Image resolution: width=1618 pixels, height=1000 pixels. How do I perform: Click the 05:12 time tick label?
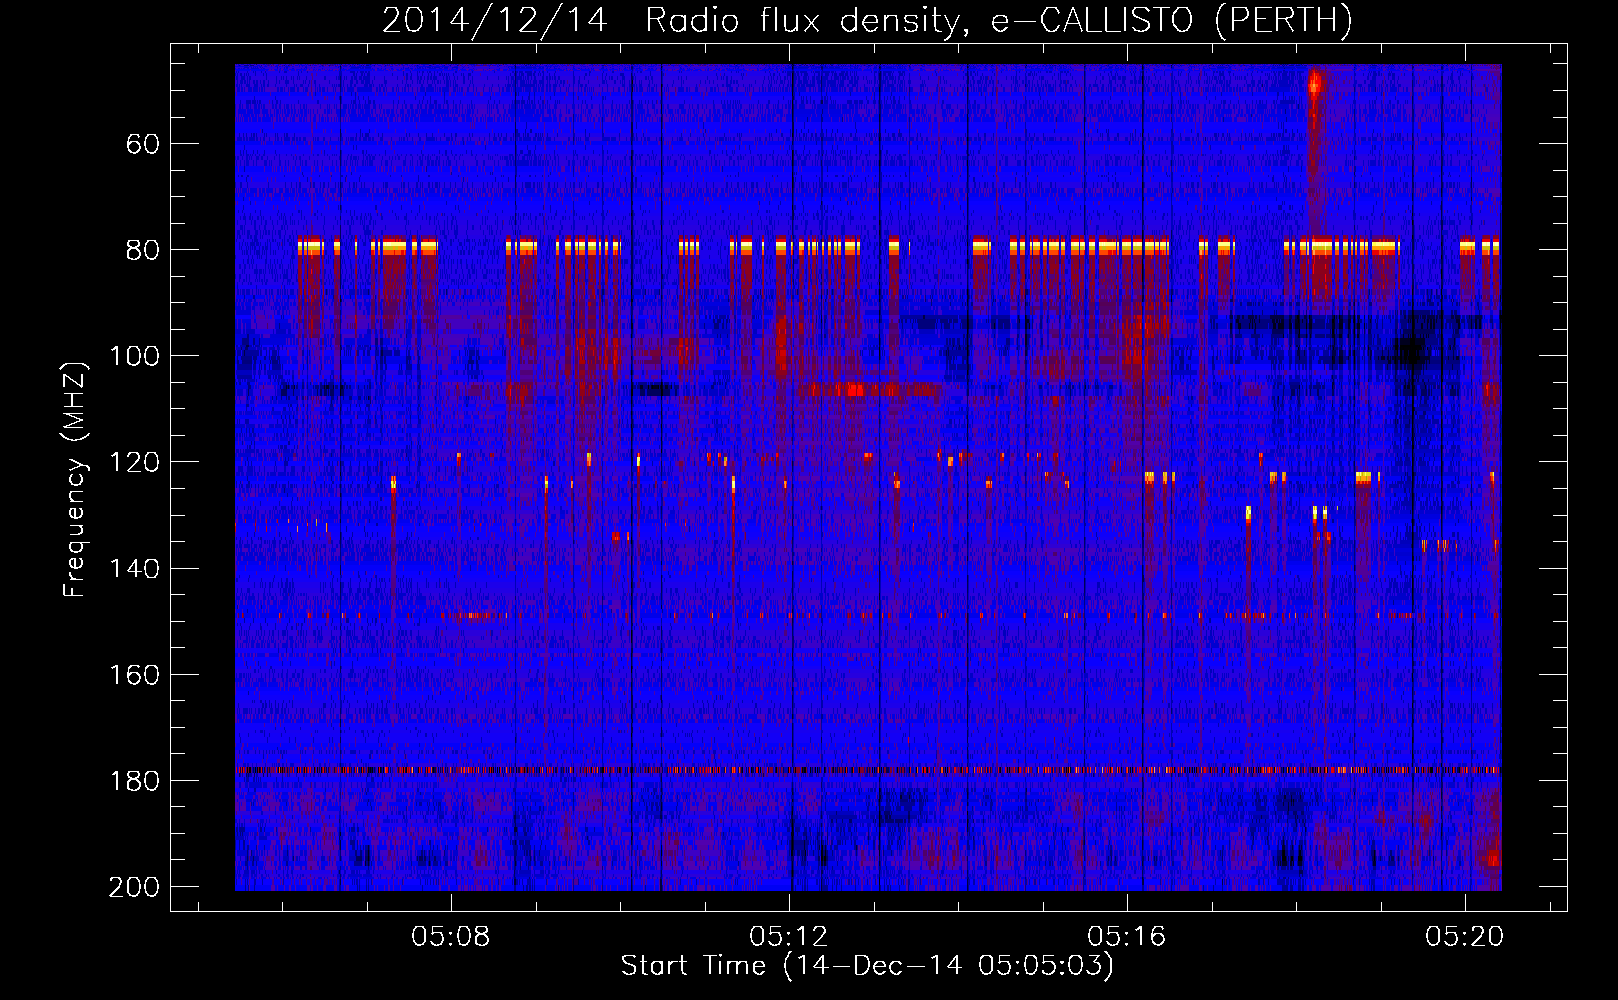[x=789, y=937]
